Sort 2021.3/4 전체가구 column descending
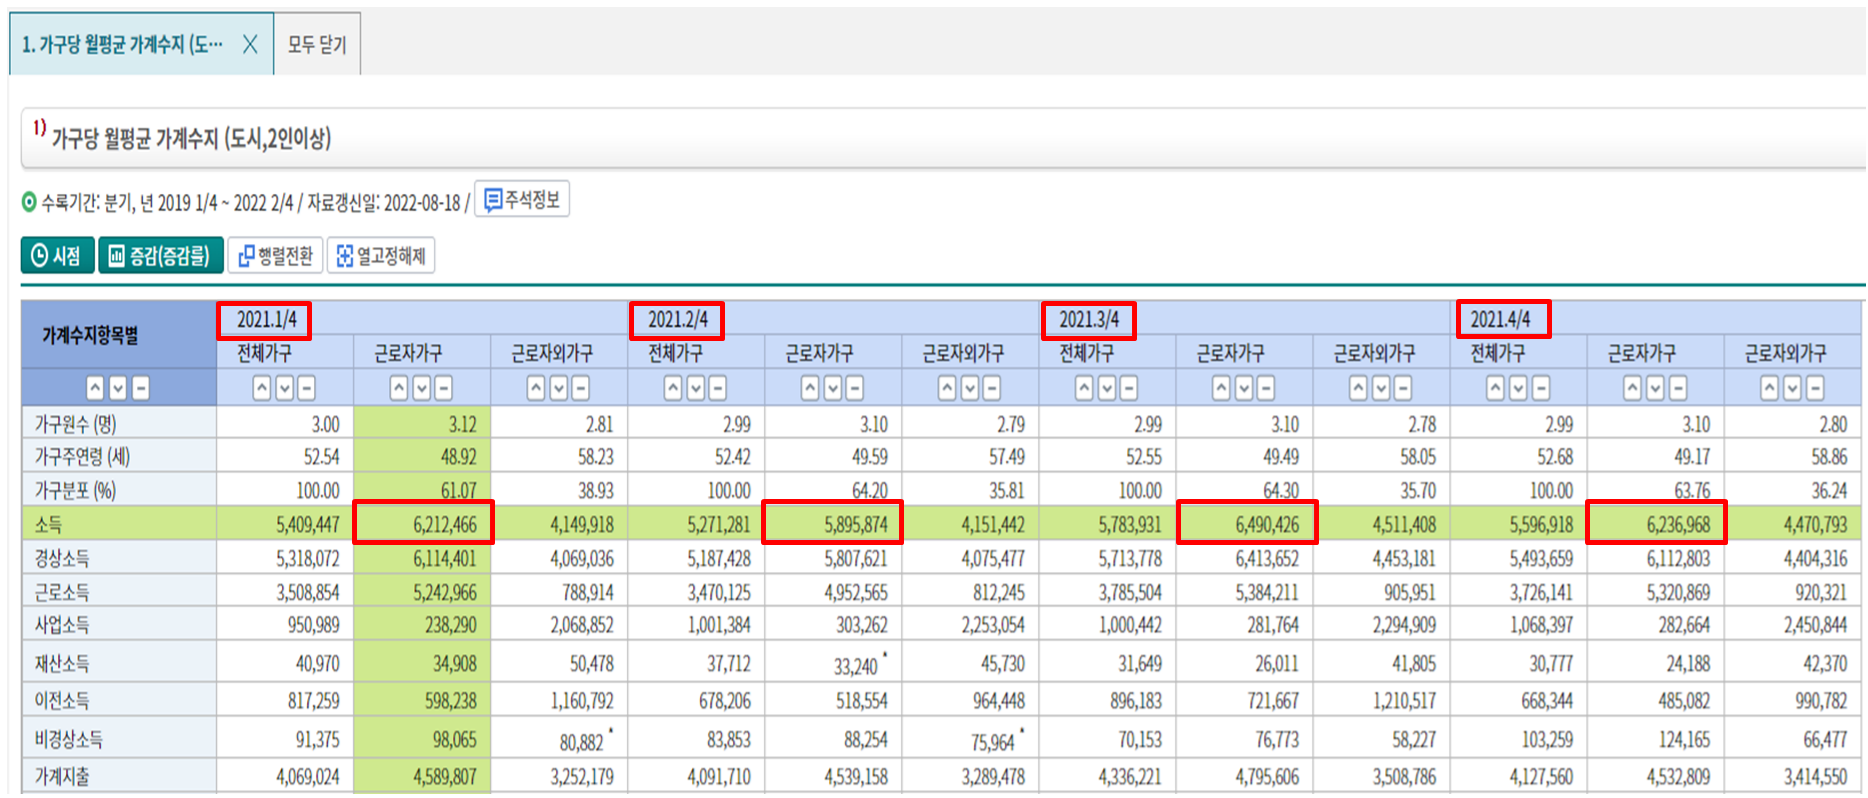Screen dimensions: 1868x798 point(1107,388)
